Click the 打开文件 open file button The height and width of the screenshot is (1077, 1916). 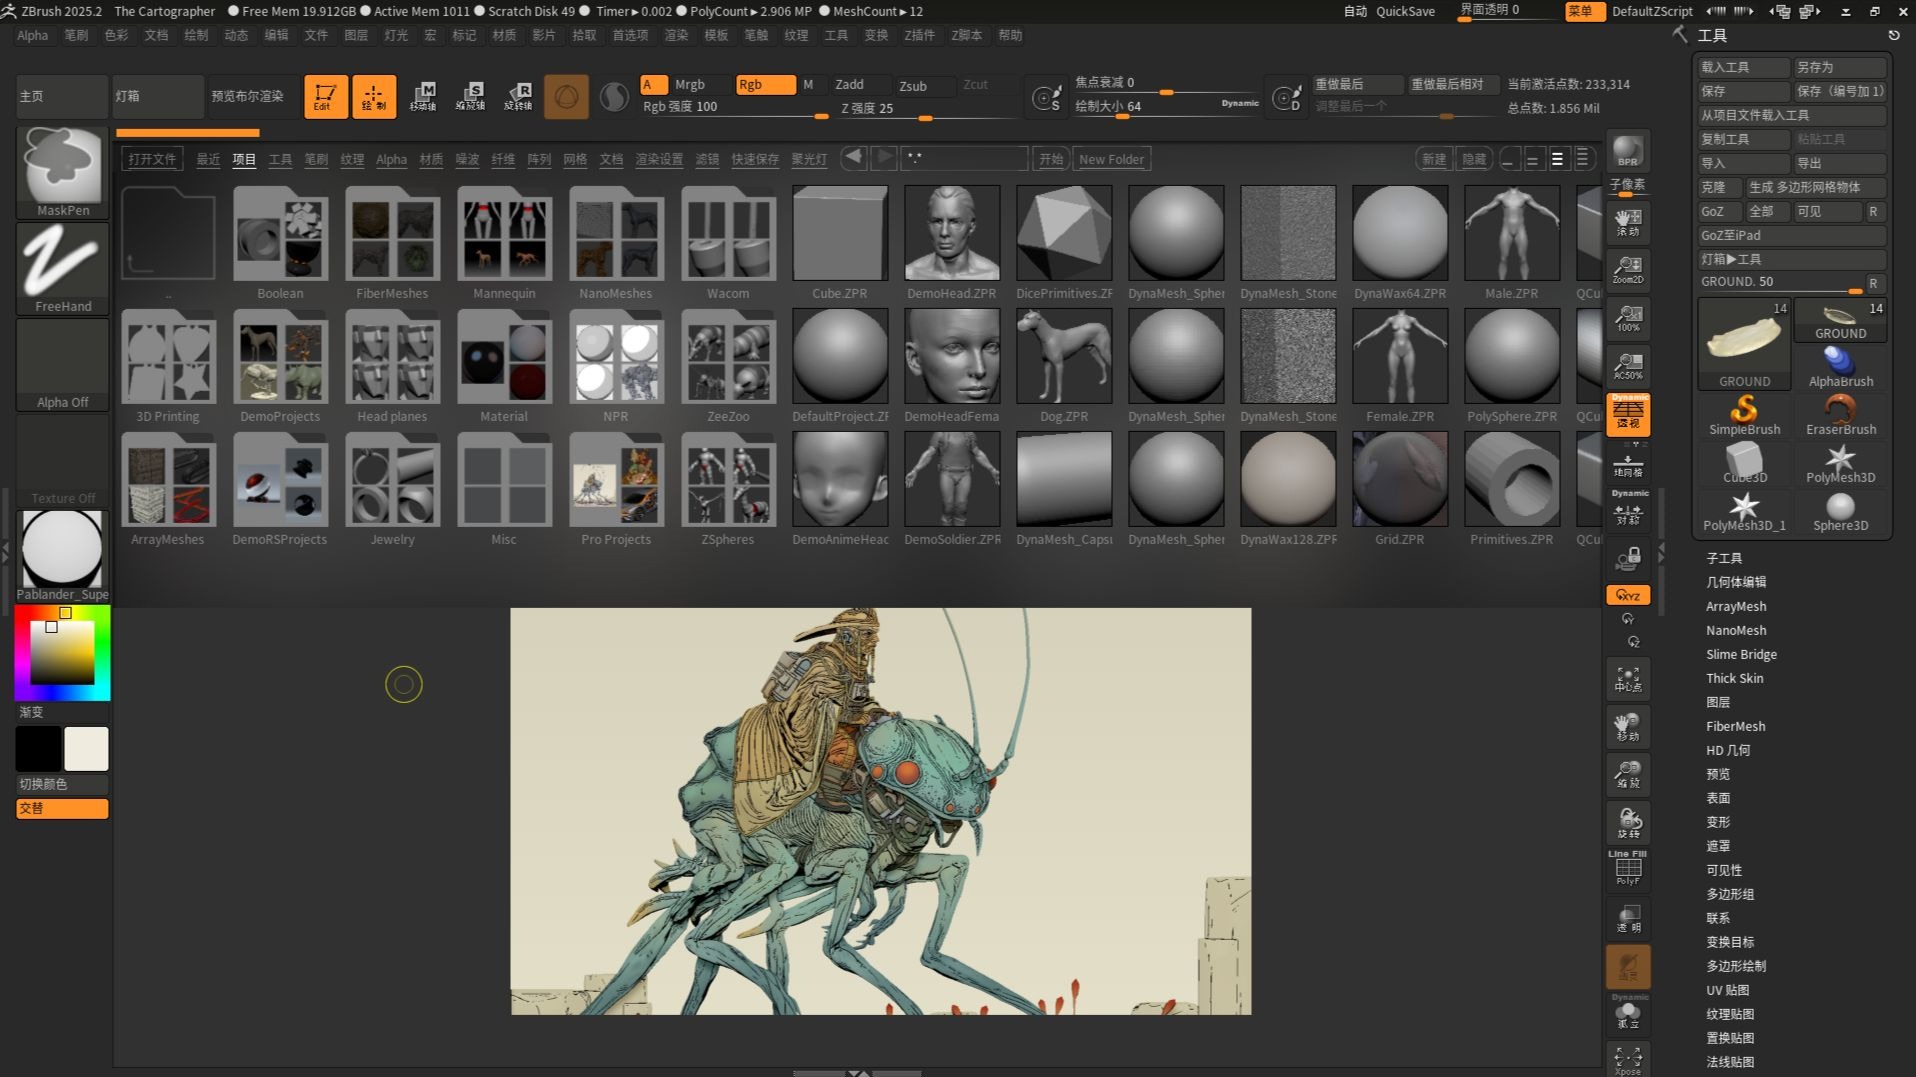pos(152,159)
